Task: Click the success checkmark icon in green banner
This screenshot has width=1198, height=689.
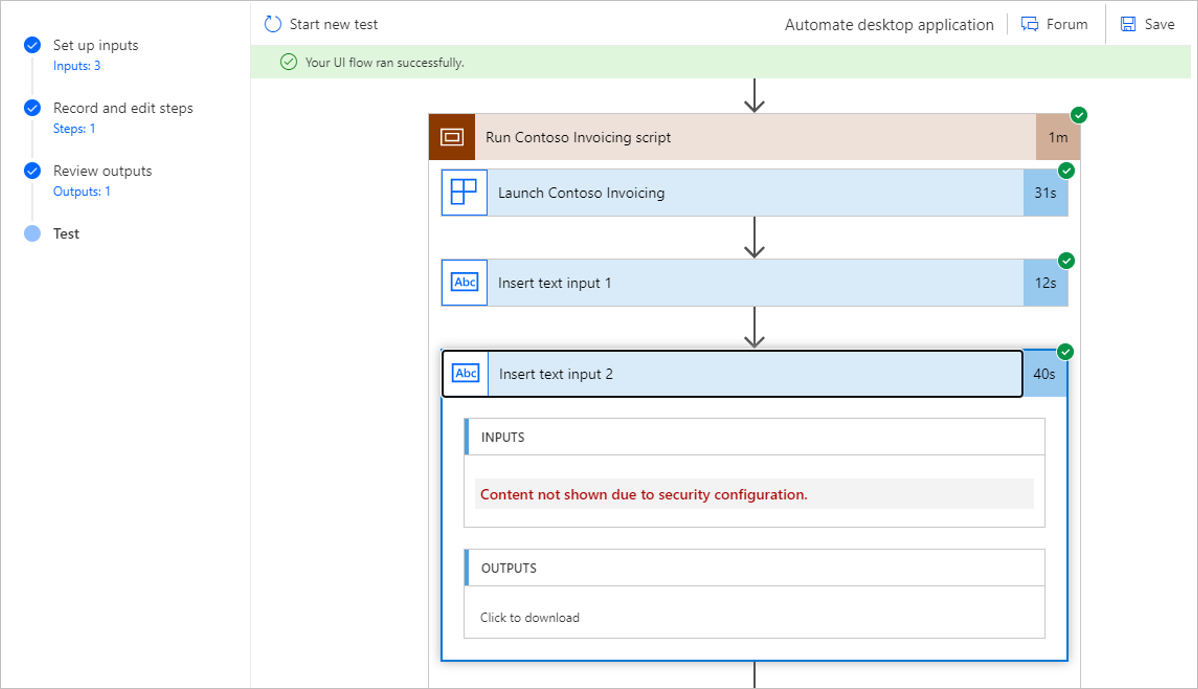Action: 288,62
